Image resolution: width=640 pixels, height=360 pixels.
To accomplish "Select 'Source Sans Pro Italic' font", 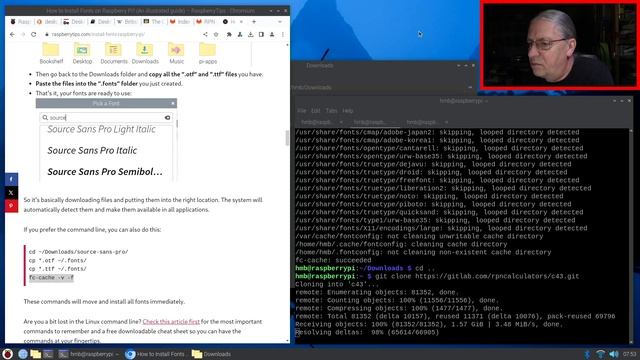I will [x=92, y=150].
